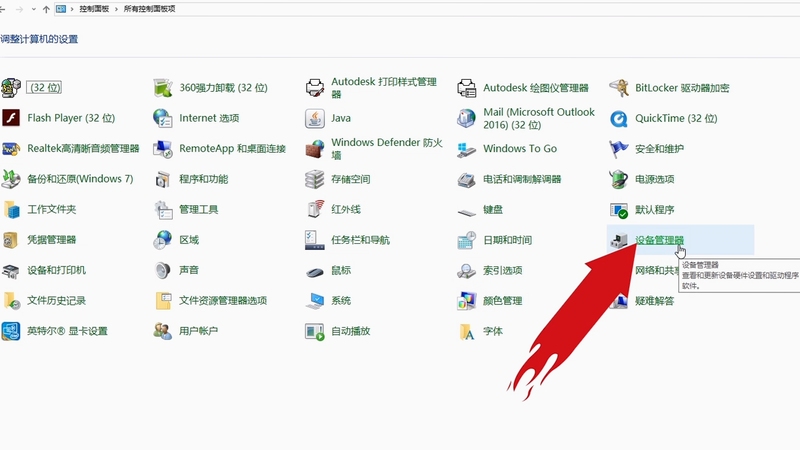Click the 电话和调制解调器 phone icon
The image size is (800, 450).
tap(466, 180)
